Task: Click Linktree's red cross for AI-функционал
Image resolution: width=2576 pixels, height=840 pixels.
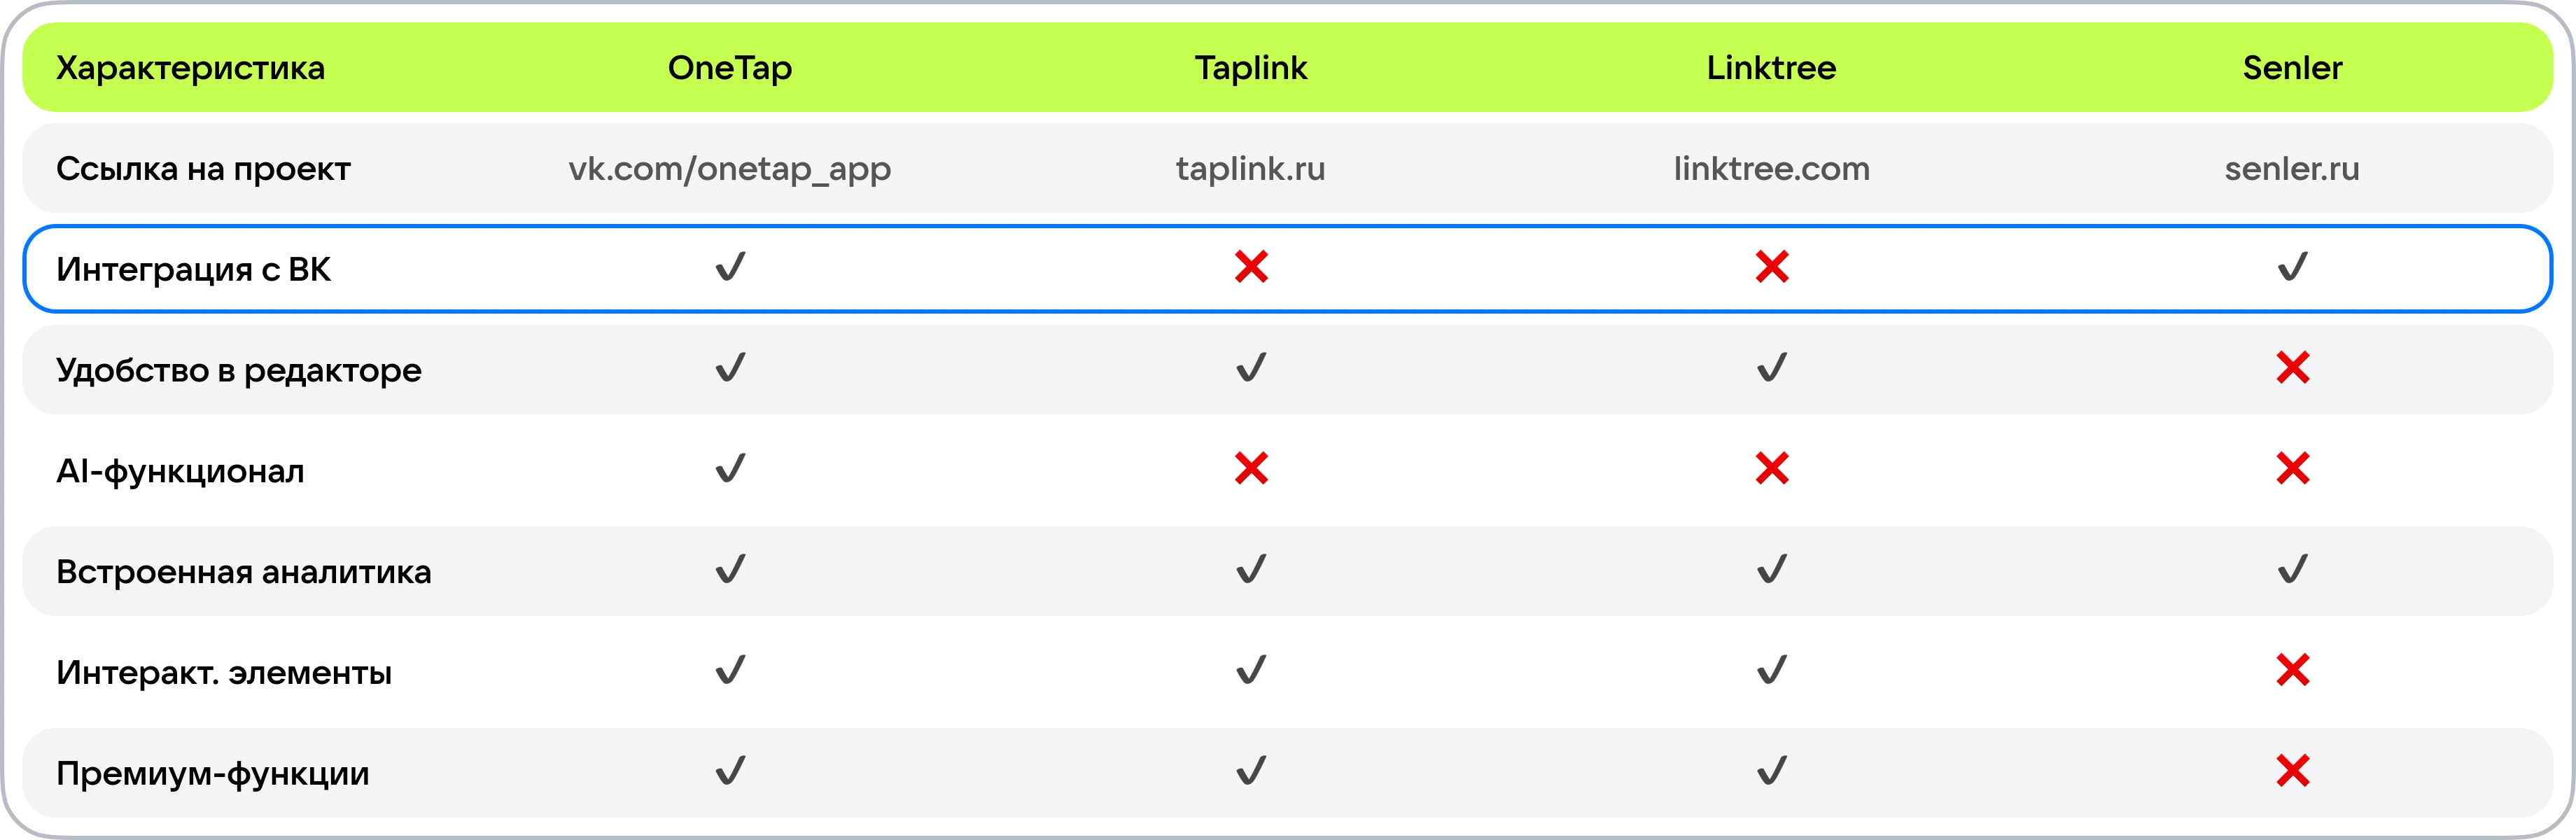Action: pos(1771,469)
